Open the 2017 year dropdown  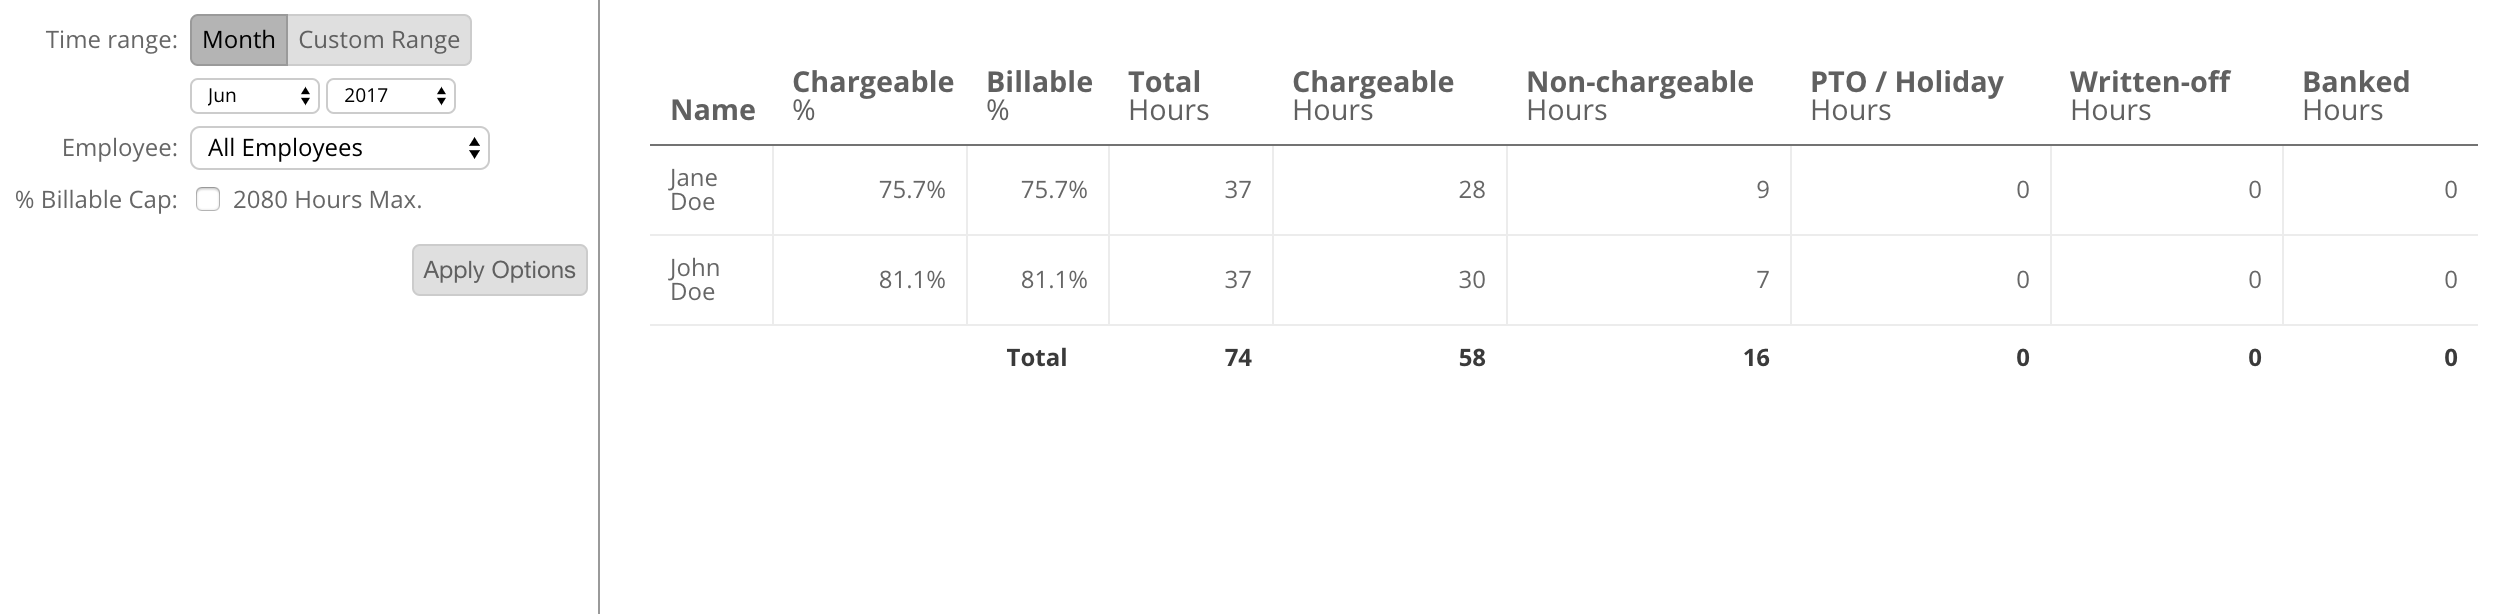pyautogui.click(x=391, y=96)
